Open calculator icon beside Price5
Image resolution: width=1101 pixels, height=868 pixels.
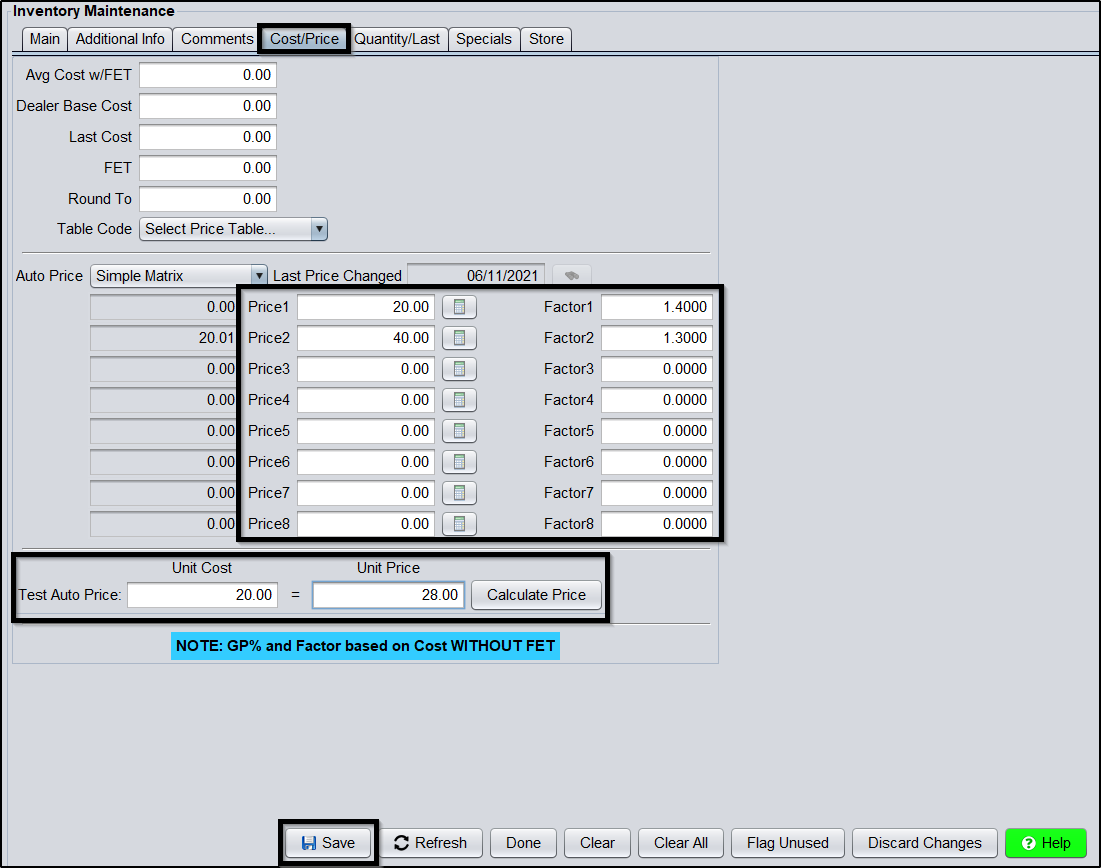click(x=459, y=430)
